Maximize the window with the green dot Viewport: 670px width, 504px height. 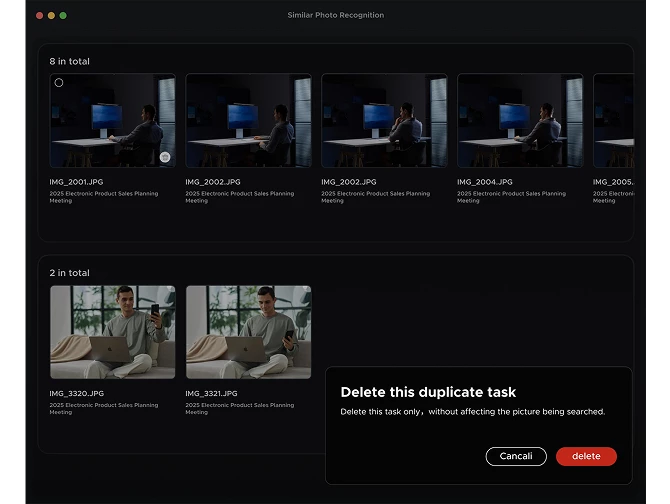click(x=64, y=16)
